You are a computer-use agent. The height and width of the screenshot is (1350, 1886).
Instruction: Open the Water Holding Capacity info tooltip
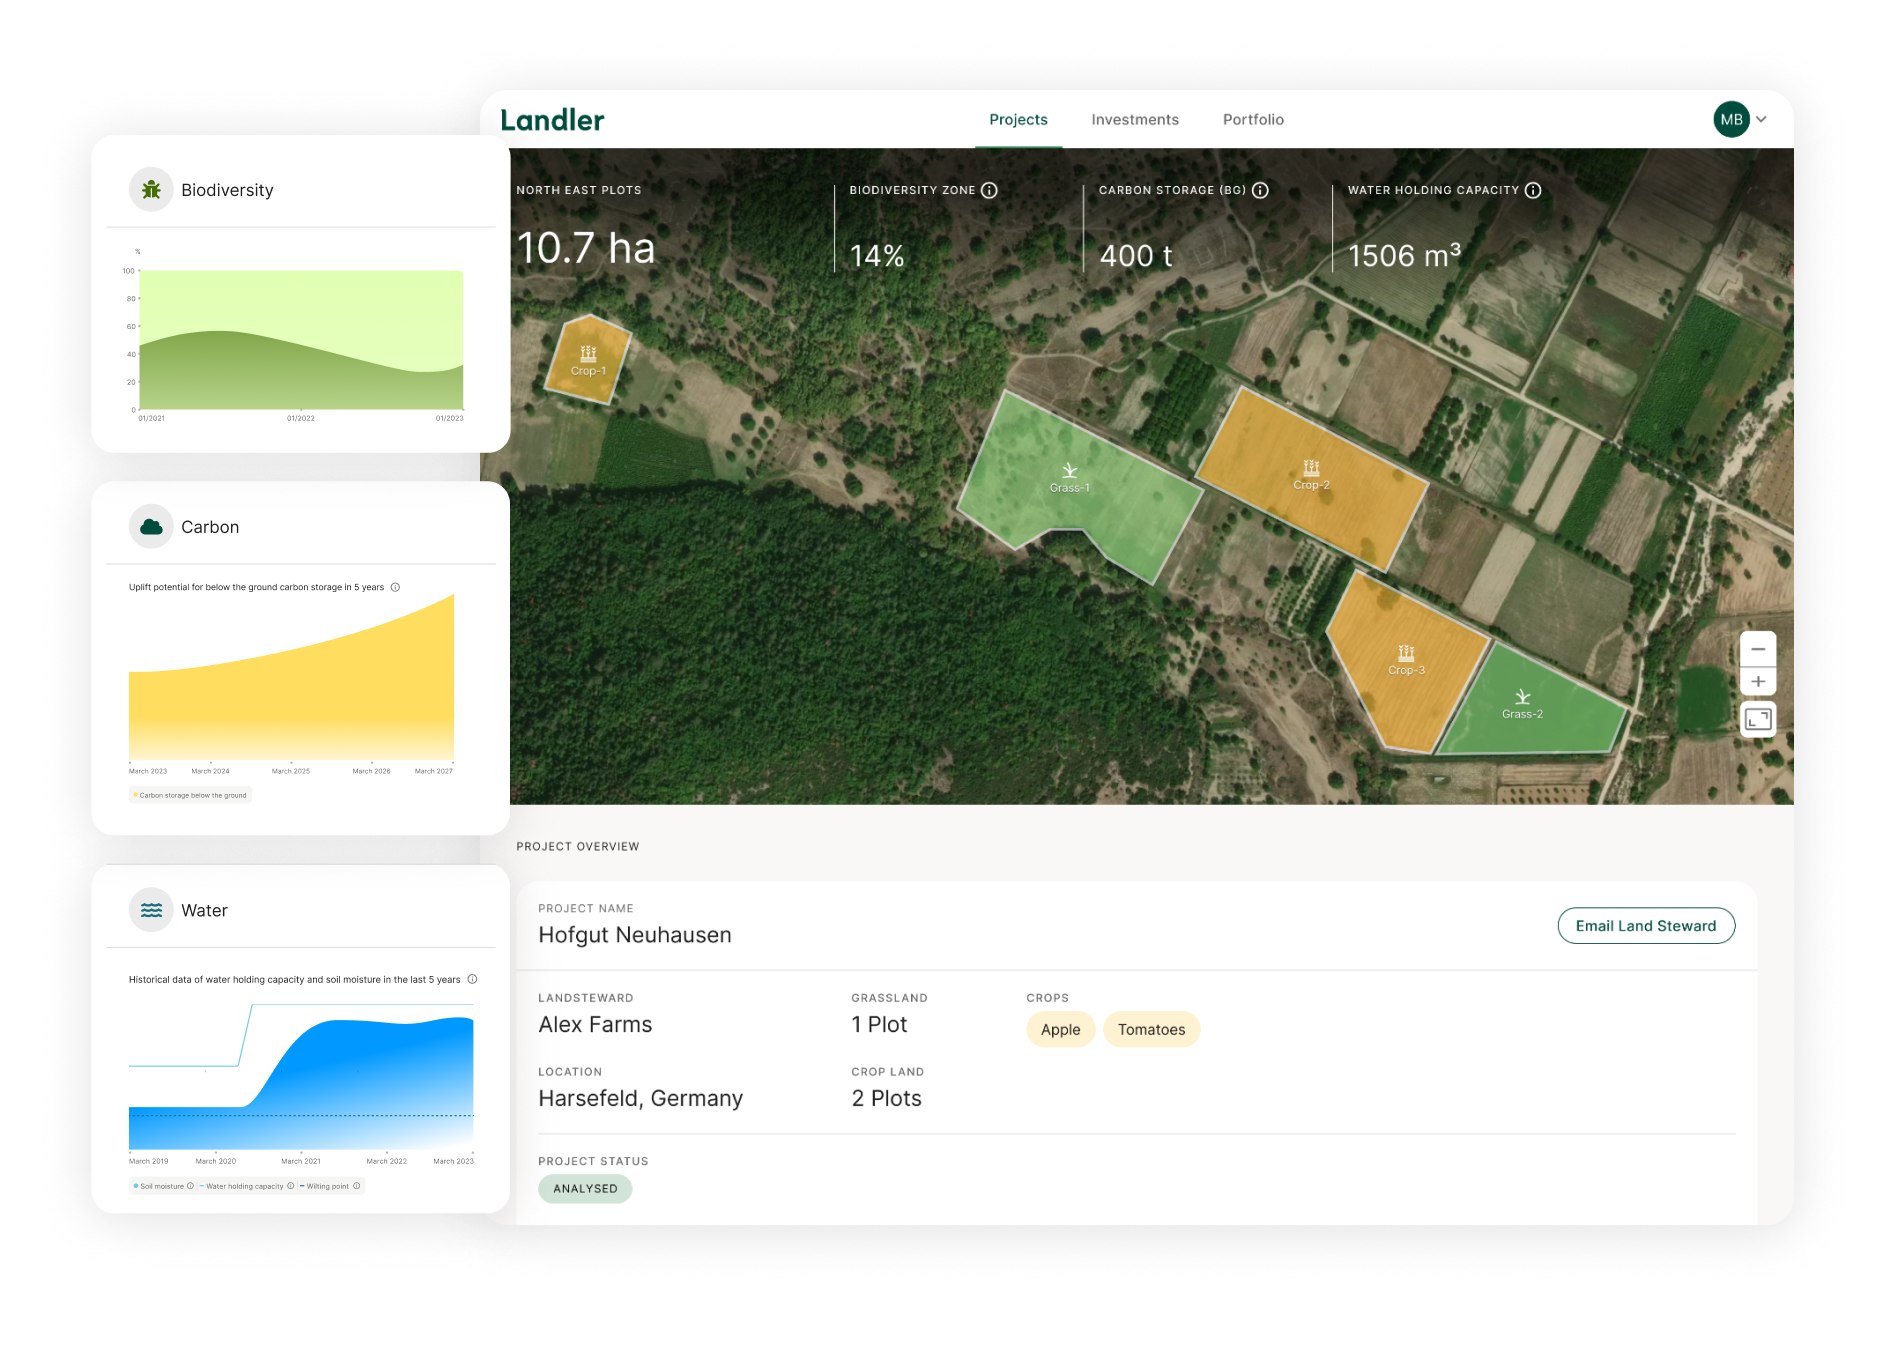coord(1533,190)
